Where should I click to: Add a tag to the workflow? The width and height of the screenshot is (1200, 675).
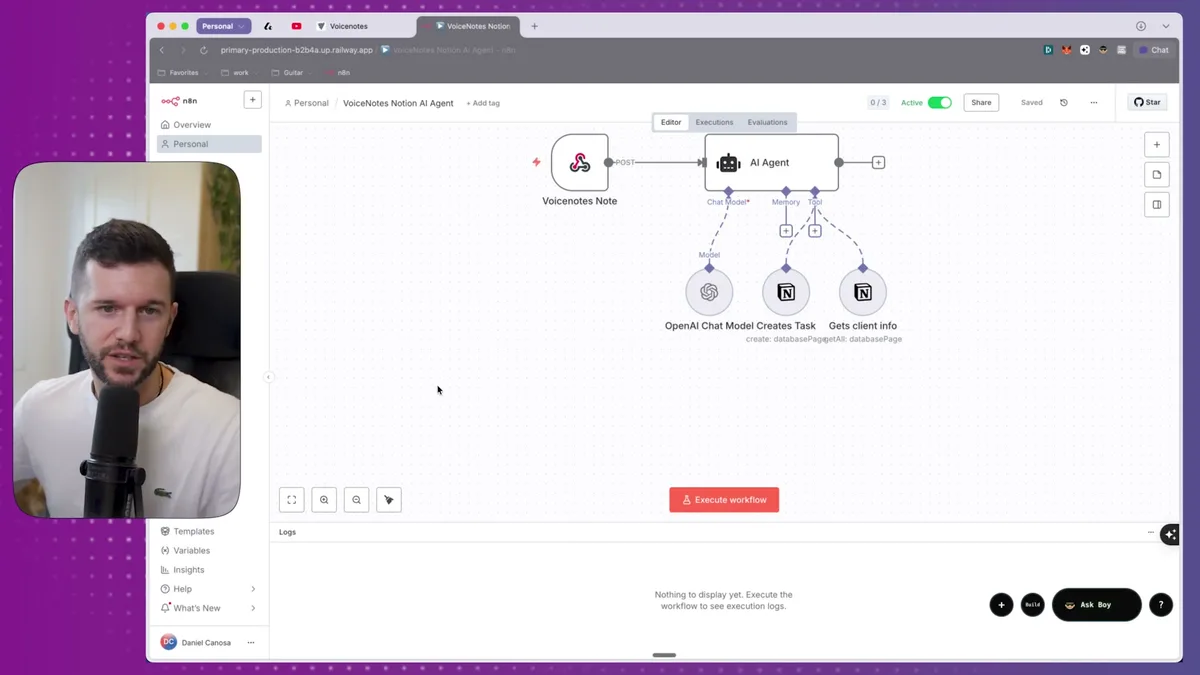(483, 102)
